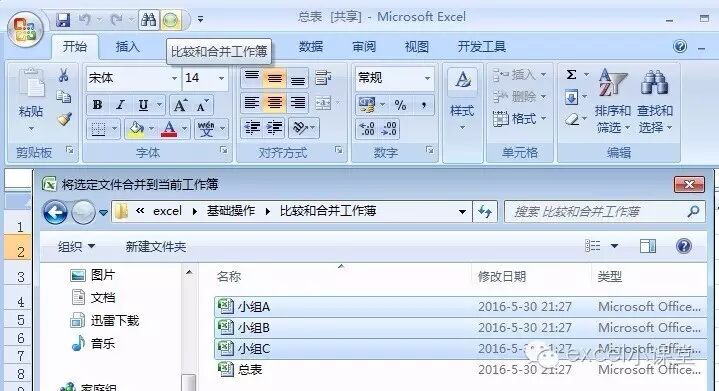Click the Clear eraser icon
Image resolution: width=719 pixels, height=391 pixels.
[572, 120]
